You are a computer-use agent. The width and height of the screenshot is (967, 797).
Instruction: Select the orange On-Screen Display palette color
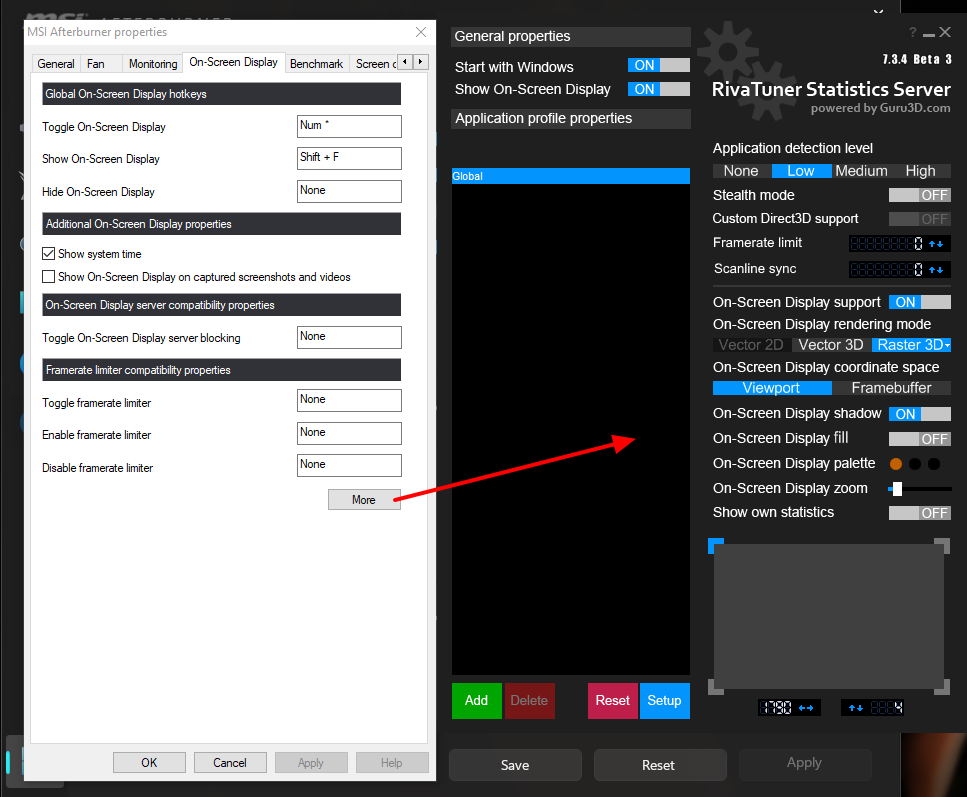coord(896,464)
